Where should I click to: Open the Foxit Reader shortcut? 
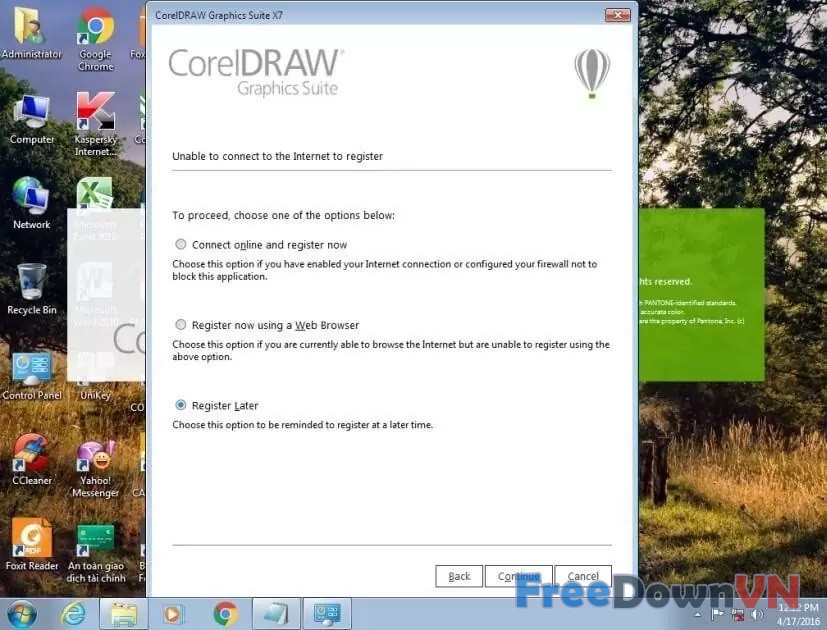tap(31, 540)
